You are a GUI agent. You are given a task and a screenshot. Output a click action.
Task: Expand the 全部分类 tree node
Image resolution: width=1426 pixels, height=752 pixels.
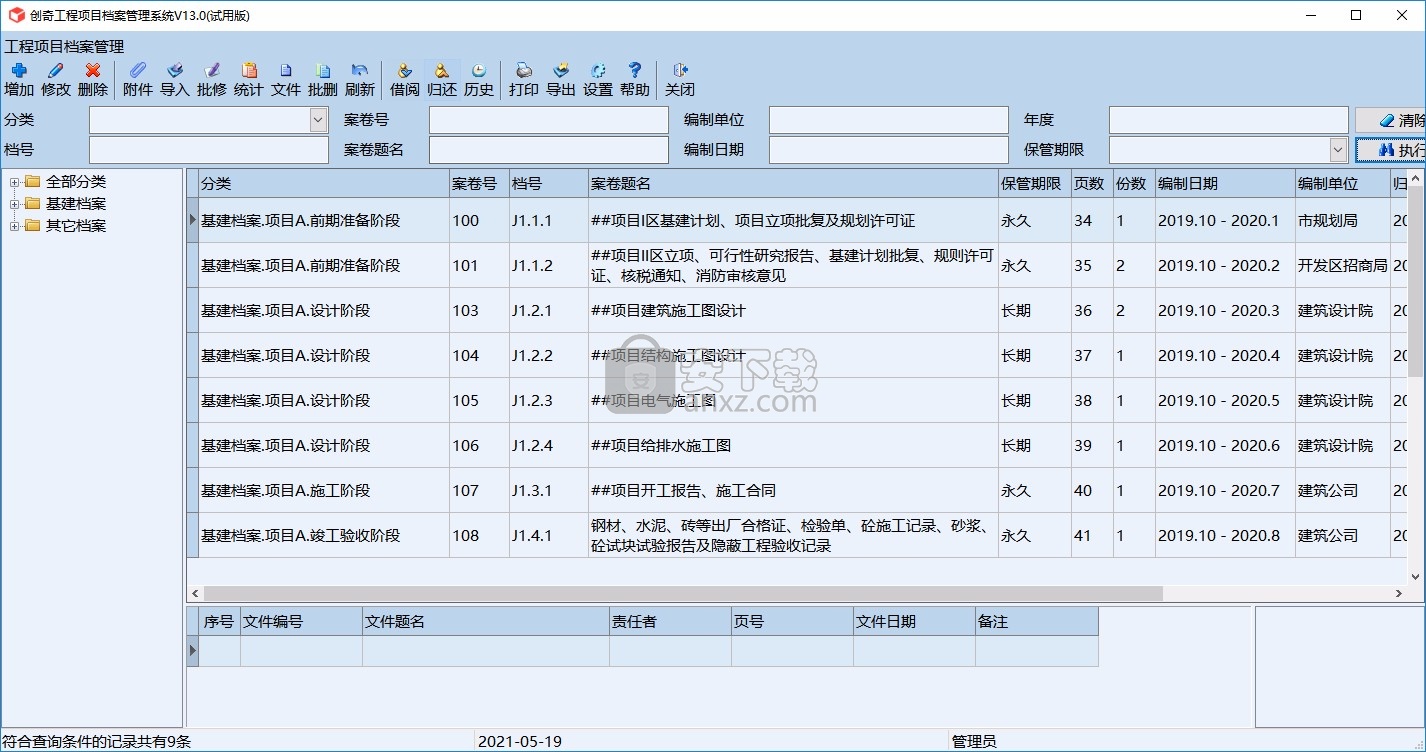(x=15, y=182)
